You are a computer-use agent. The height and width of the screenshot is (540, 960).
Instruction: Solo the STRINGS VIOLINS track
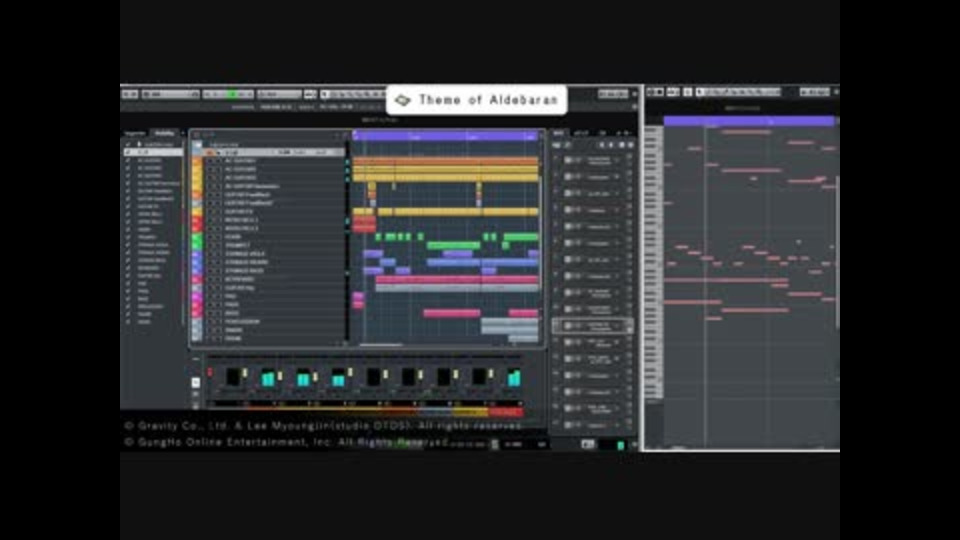(x=217, y=262)
